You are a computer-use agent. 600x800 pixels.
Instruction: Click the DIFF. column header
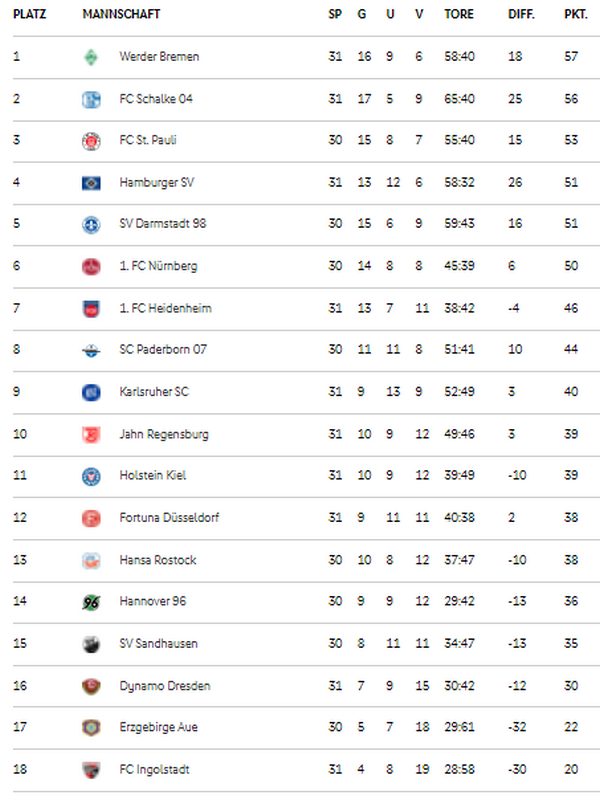coord(521,14)
